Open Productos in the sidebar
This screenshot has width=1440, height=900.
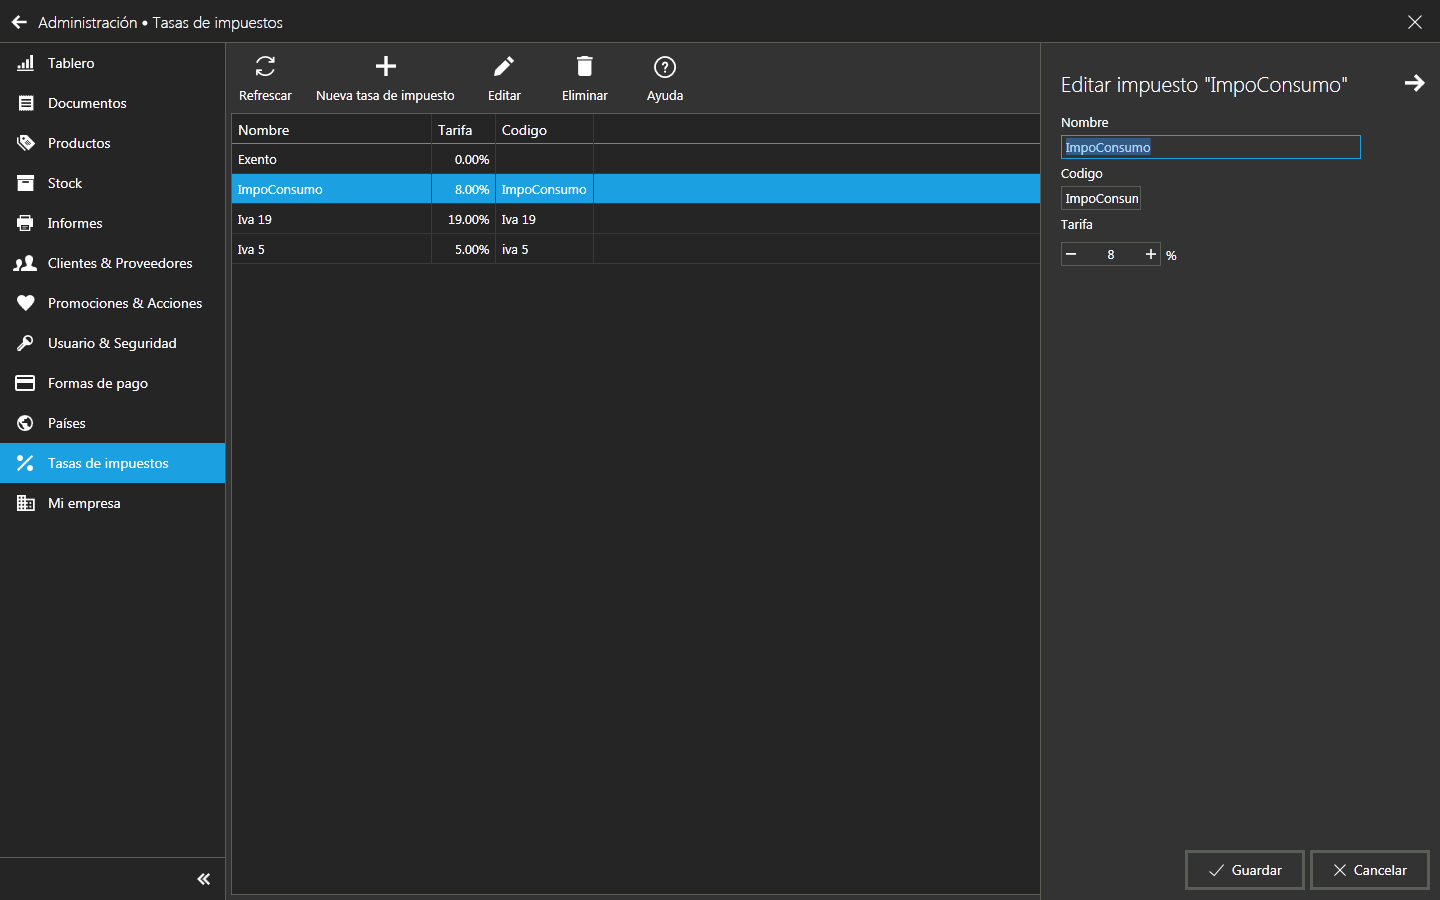point(79,143)
